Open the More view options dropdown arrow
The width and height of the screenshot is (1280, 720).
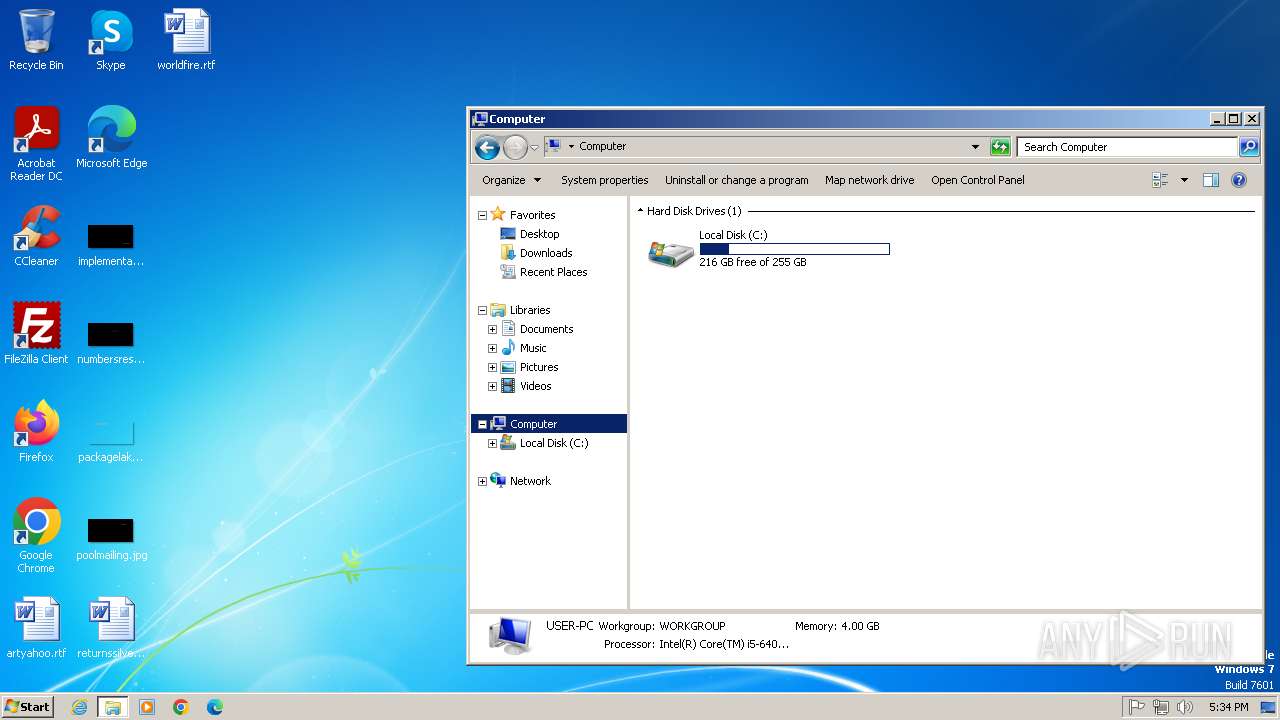coord(1184,180)
